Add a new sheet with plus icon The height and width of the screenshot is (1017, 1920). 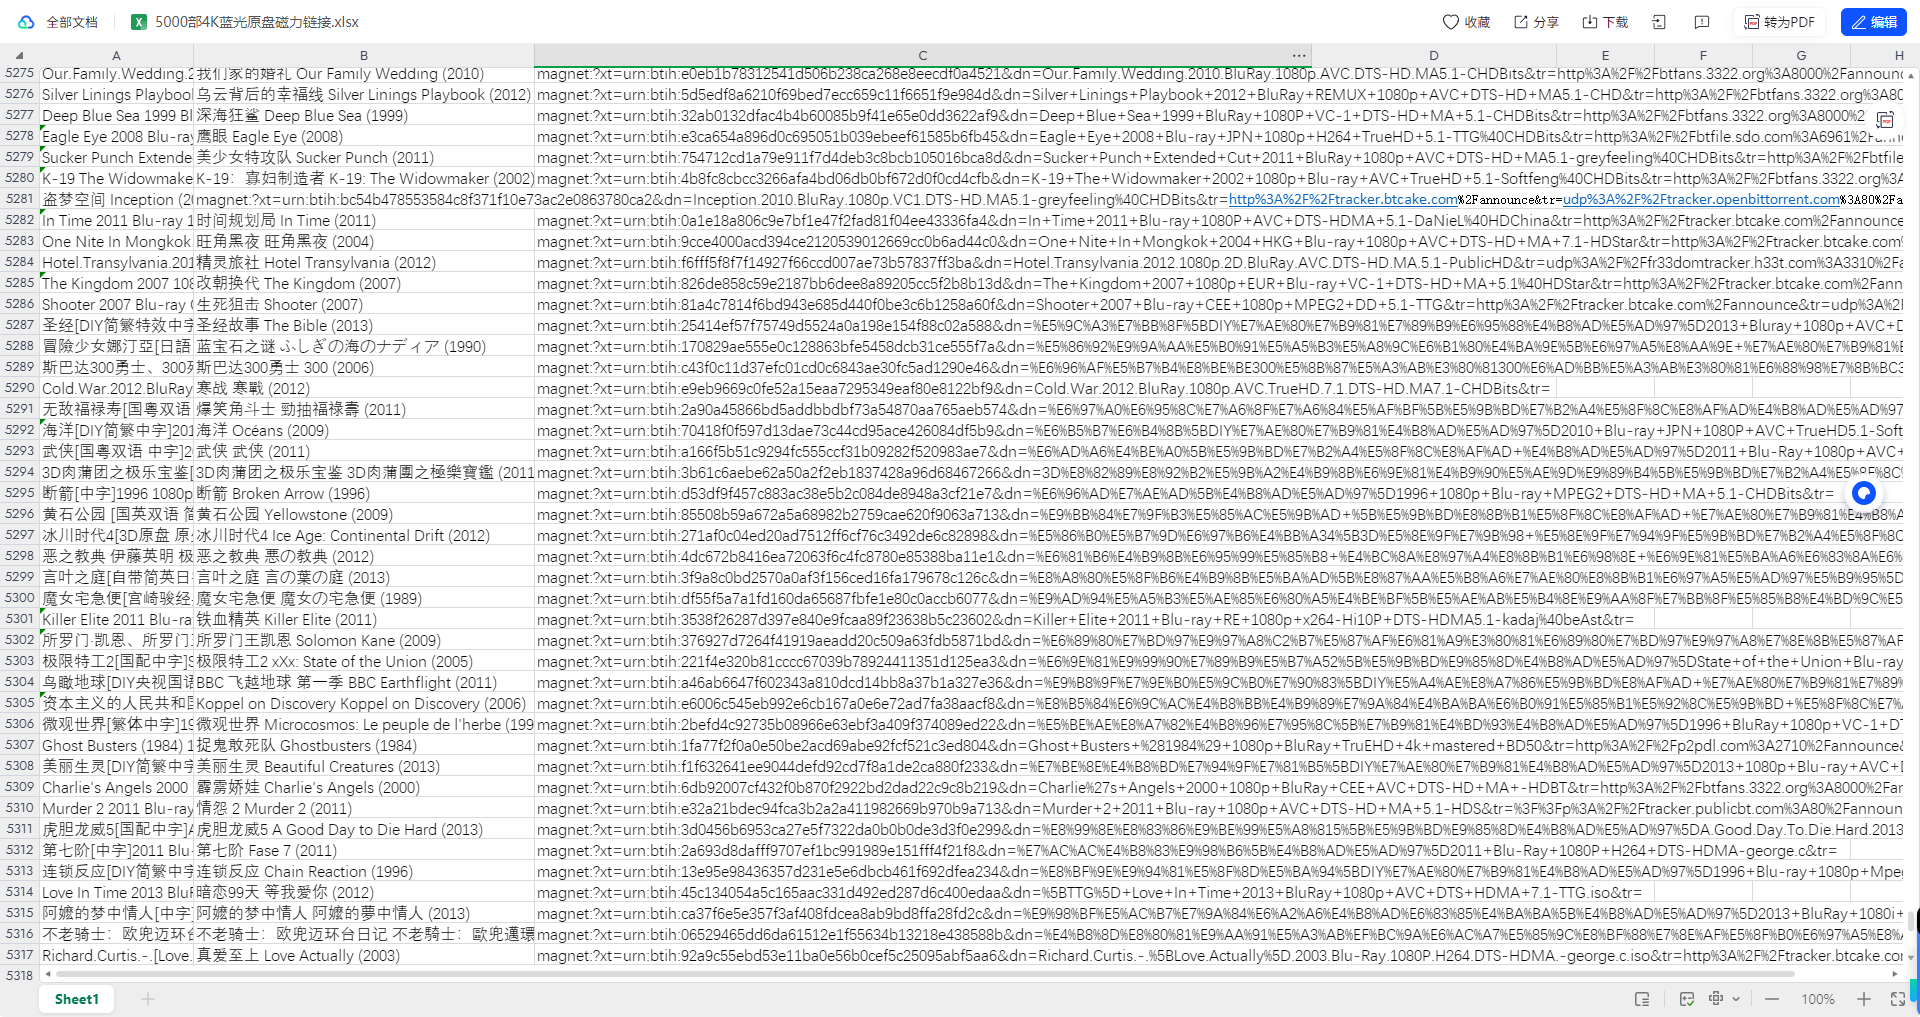148,999
